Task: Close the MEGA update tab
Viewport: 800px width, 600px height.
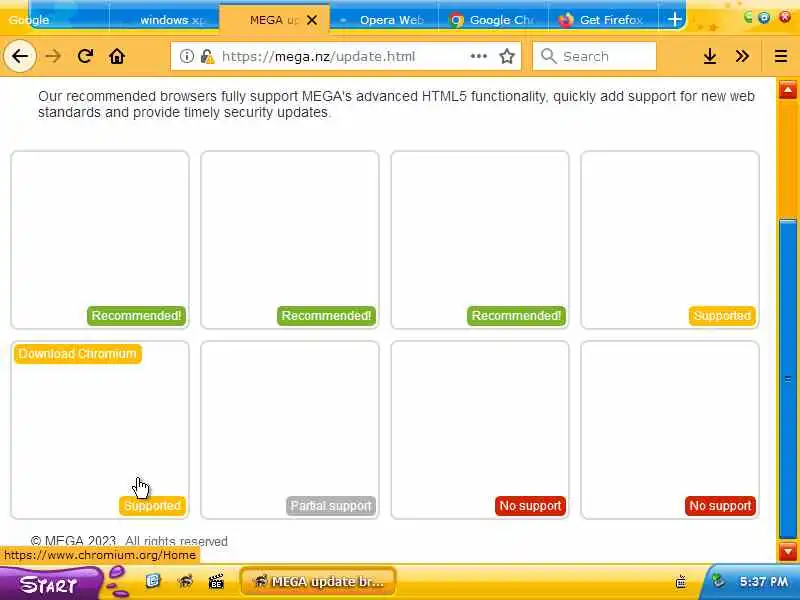Action: (312, 20)
